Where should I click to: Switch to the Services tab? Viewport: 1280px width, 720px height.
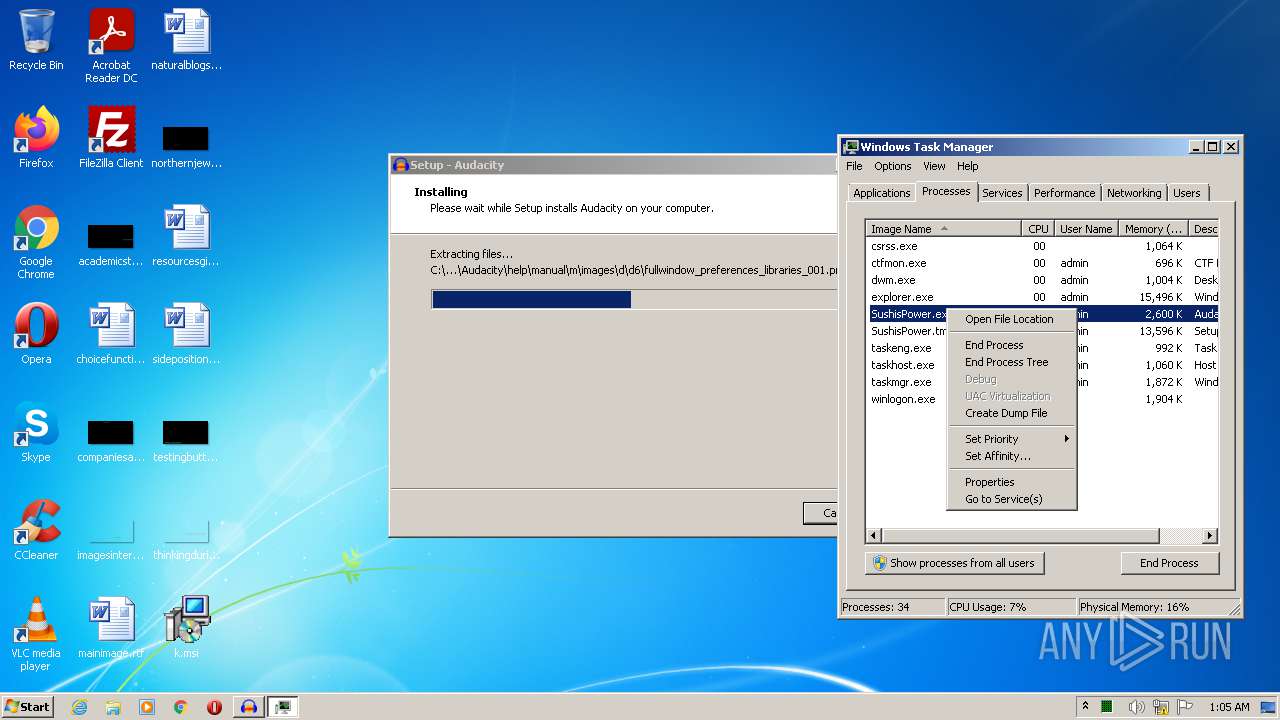[x=1001, y=193]
